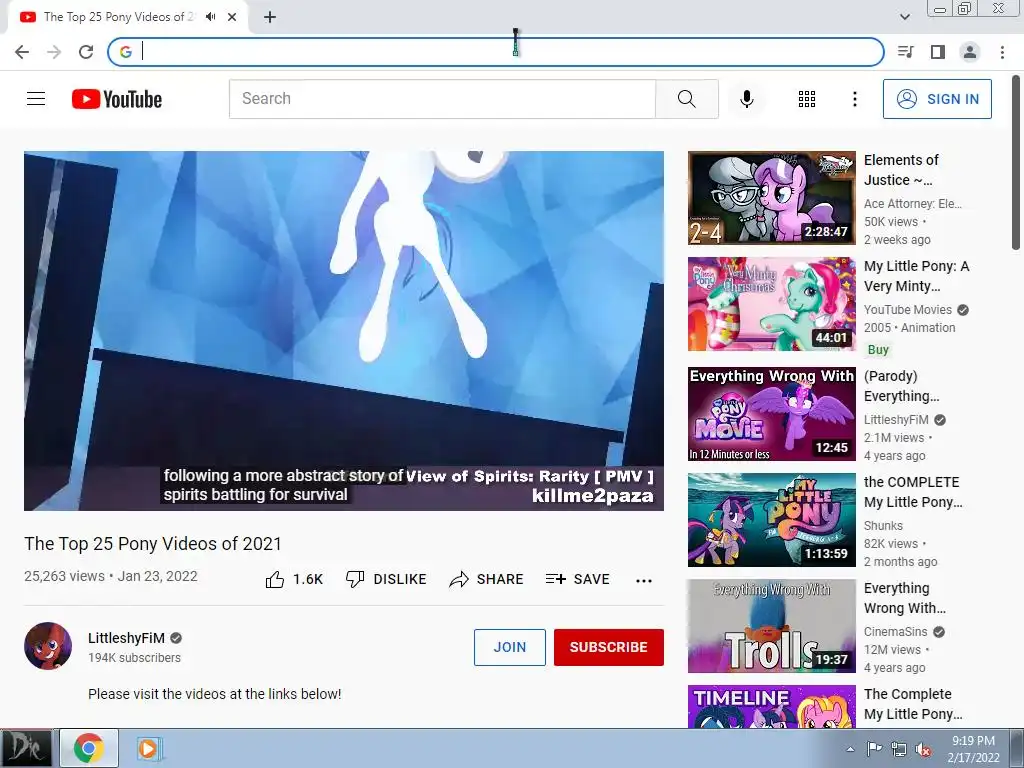Open the SHARE dialog
This screenshot has width=1024, height=768.
(x=487, y=579)
